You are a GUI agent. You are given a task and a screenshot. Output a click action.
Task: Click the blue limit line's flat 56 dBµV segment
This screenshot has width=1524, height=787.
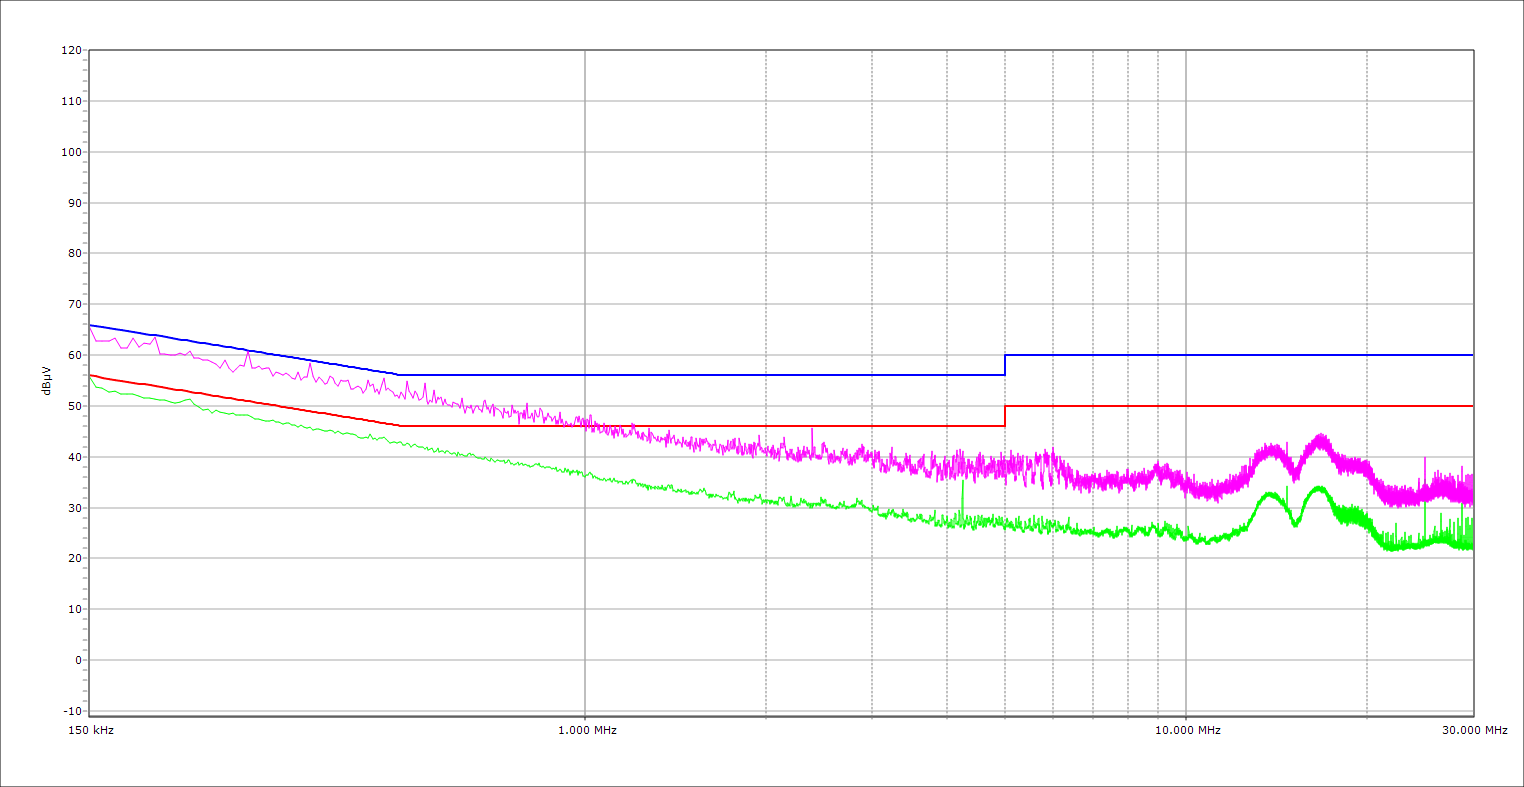(700, 375)
